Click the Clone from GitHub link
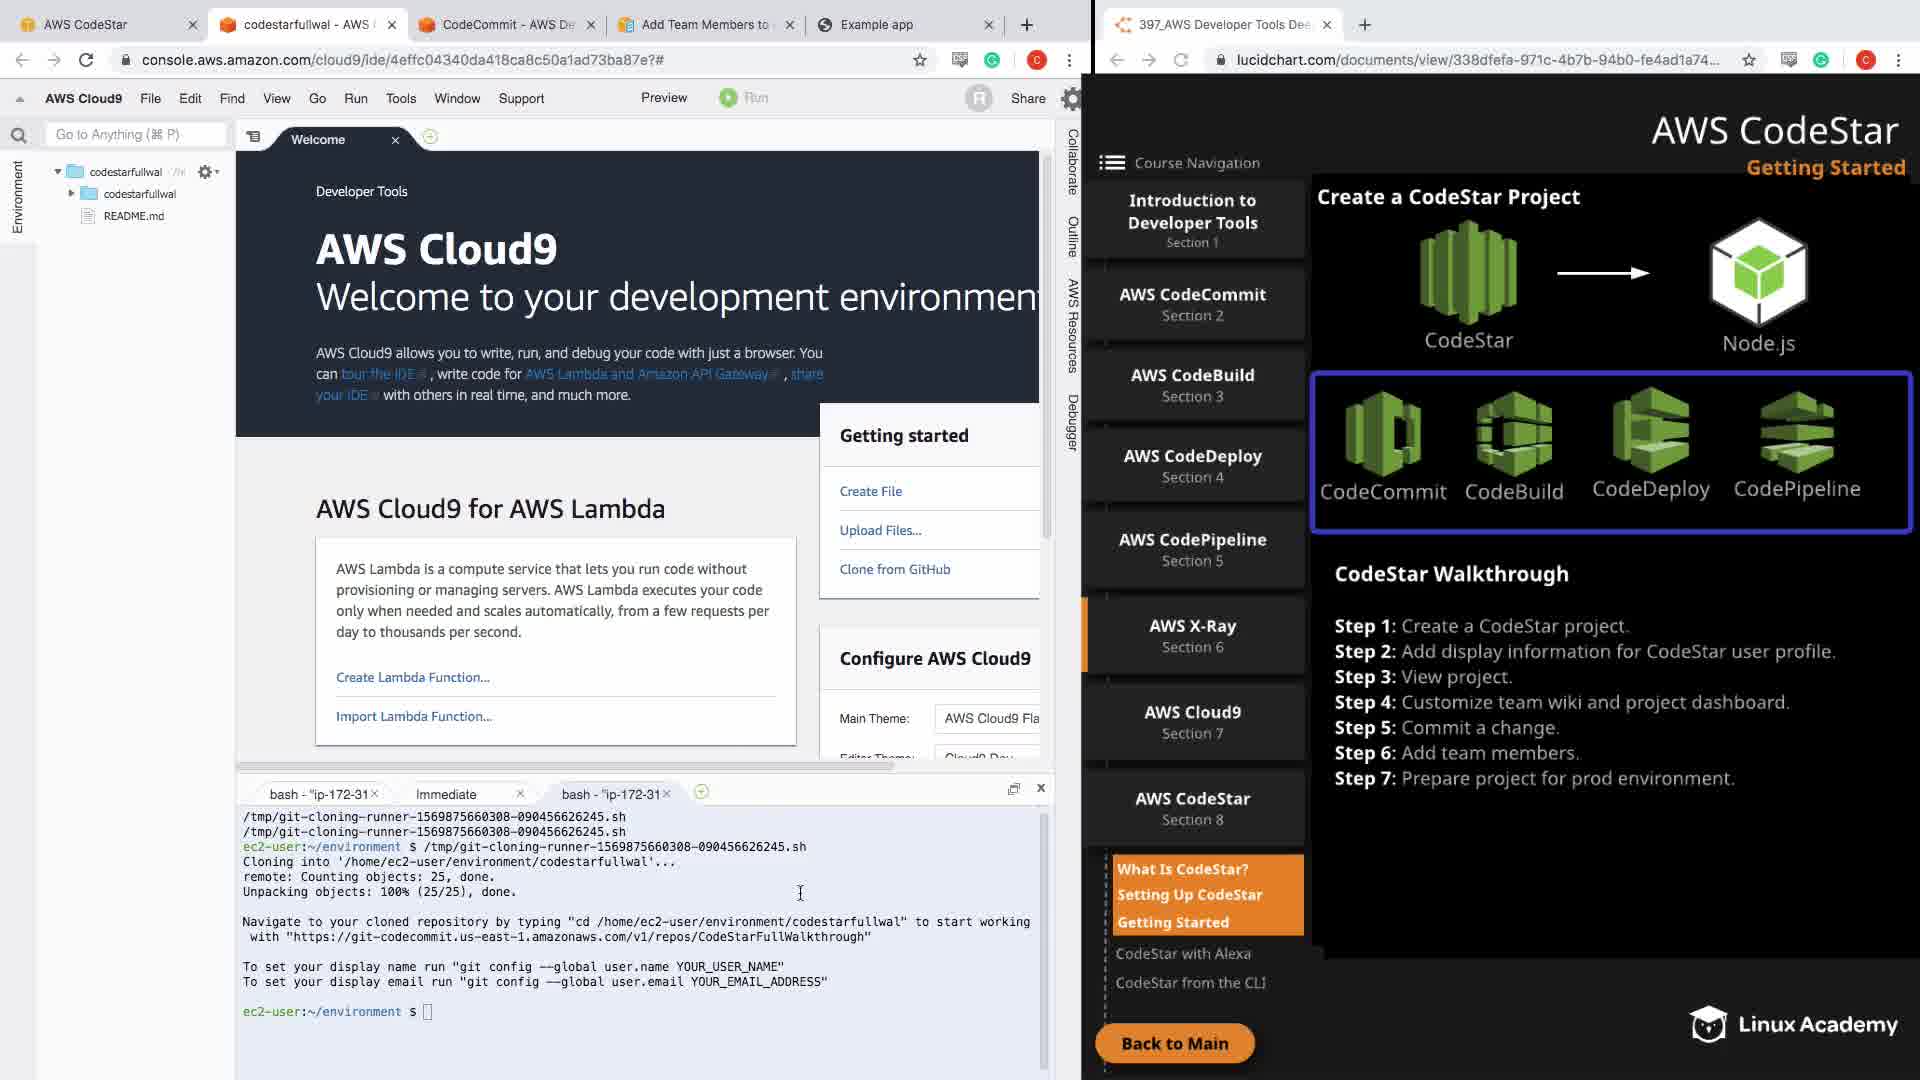 click(x=894, y=569)
